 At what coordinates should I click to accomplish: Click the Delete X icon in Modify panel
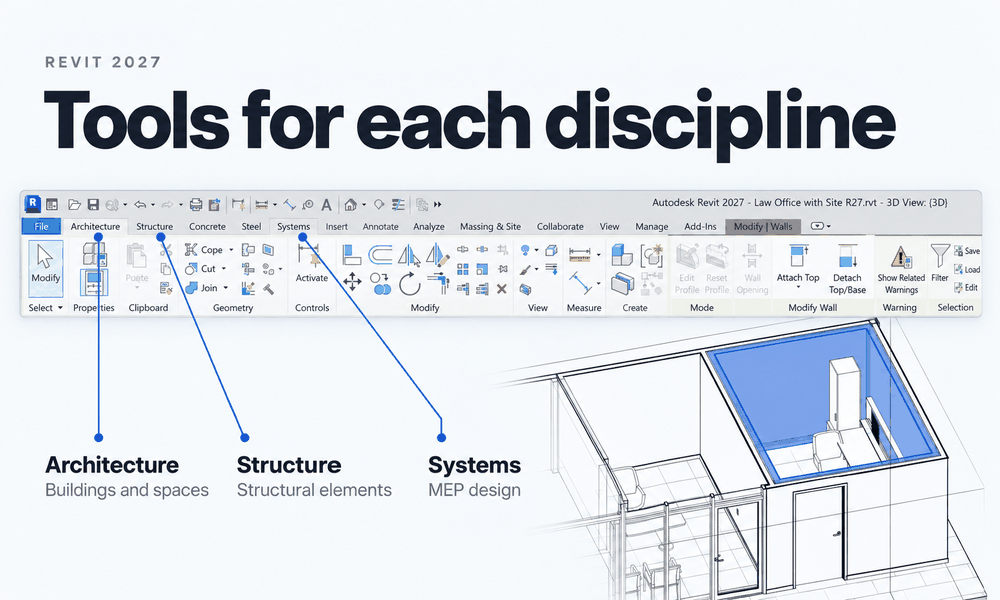502,289
